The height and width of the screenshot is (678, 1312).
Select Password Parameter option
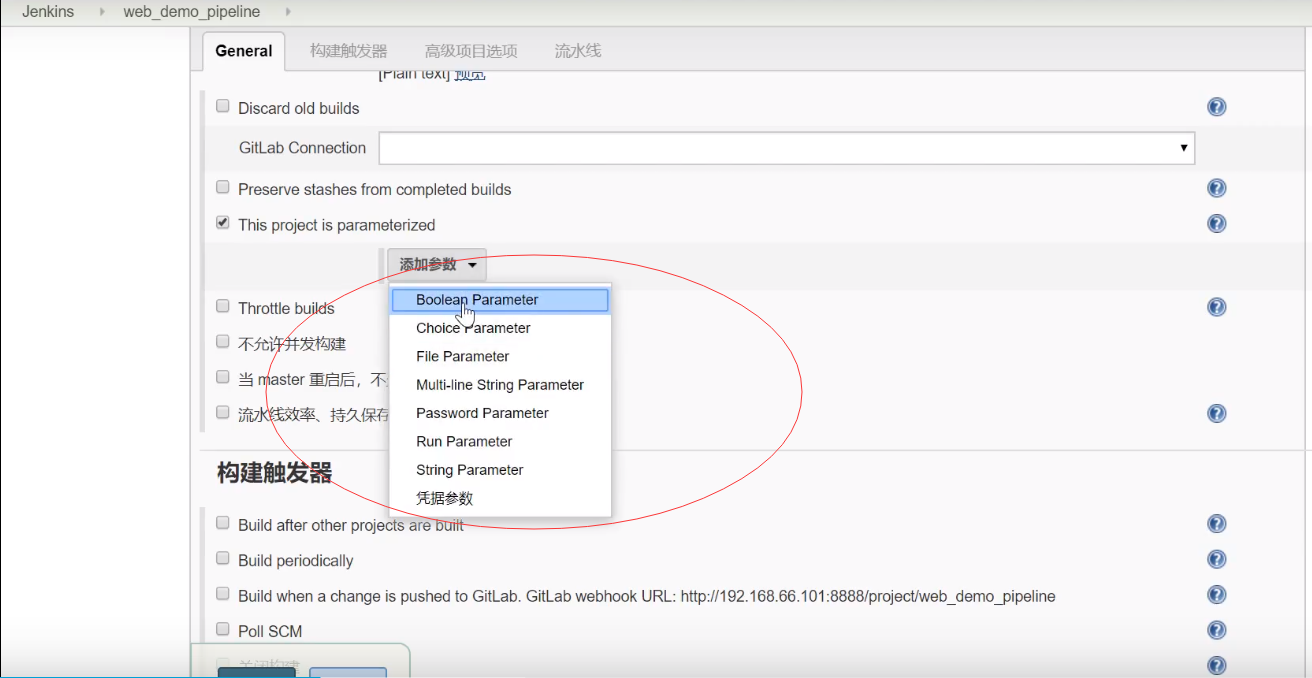point(500,413)
